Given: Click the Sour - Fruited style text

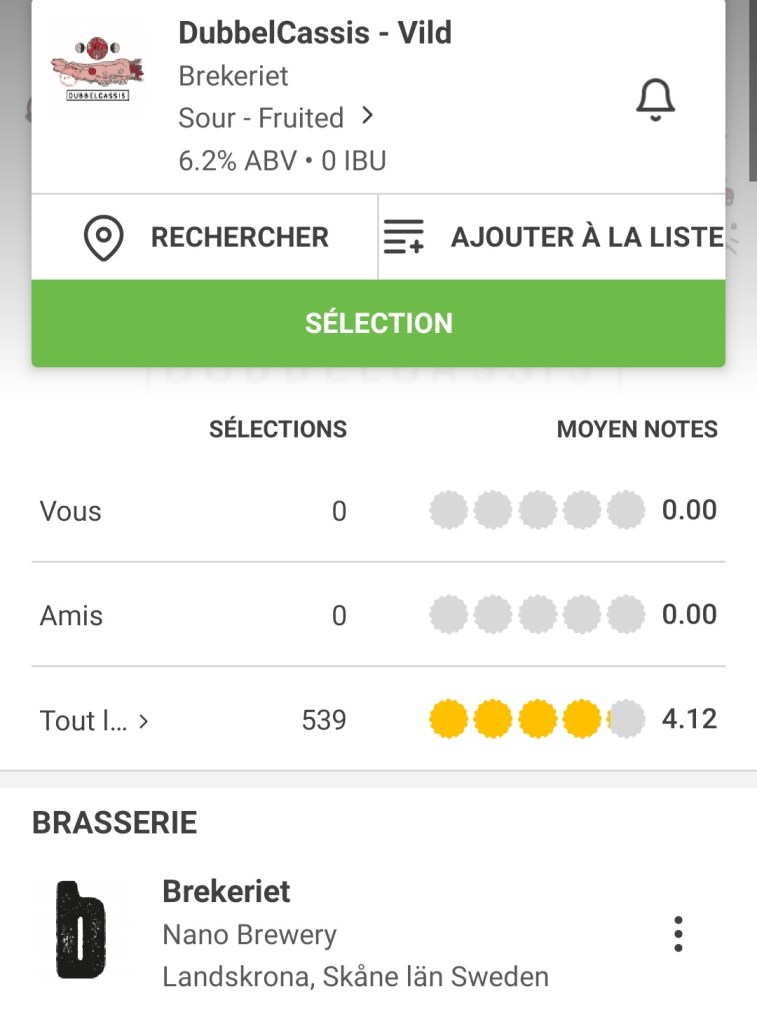Looking at the screenshot, I should [261, 118].
